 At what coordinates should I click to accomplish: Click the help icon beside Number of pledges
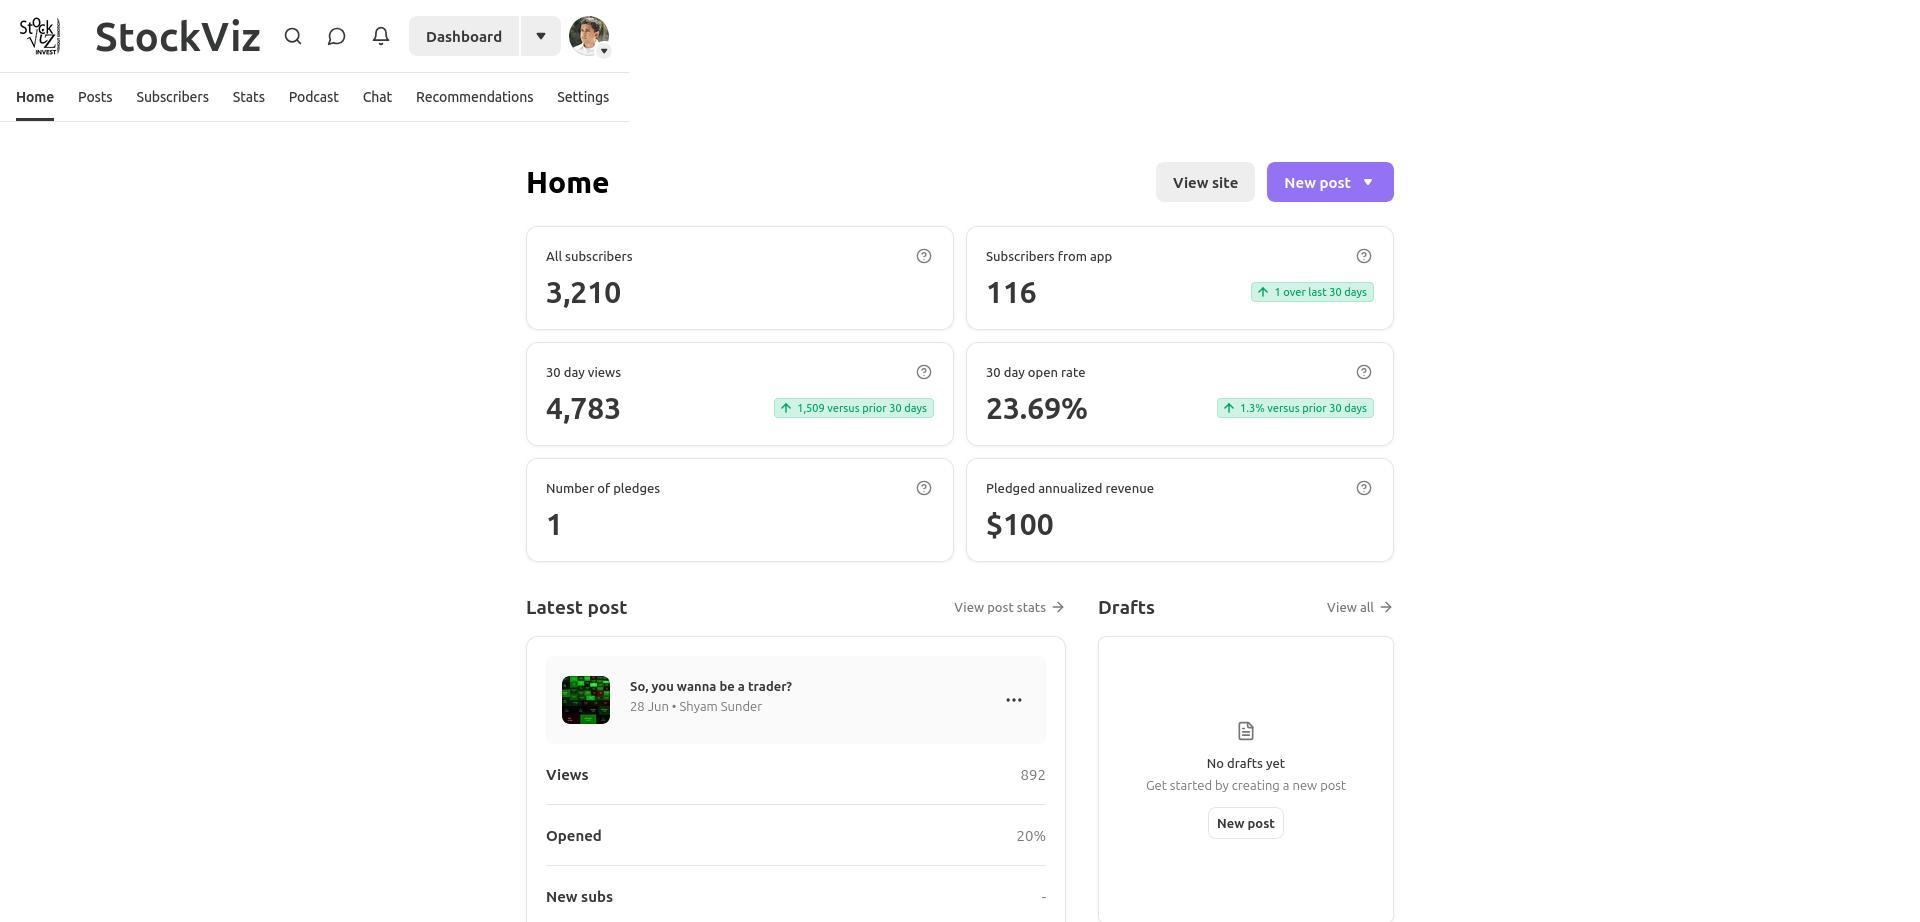point(923,488)
